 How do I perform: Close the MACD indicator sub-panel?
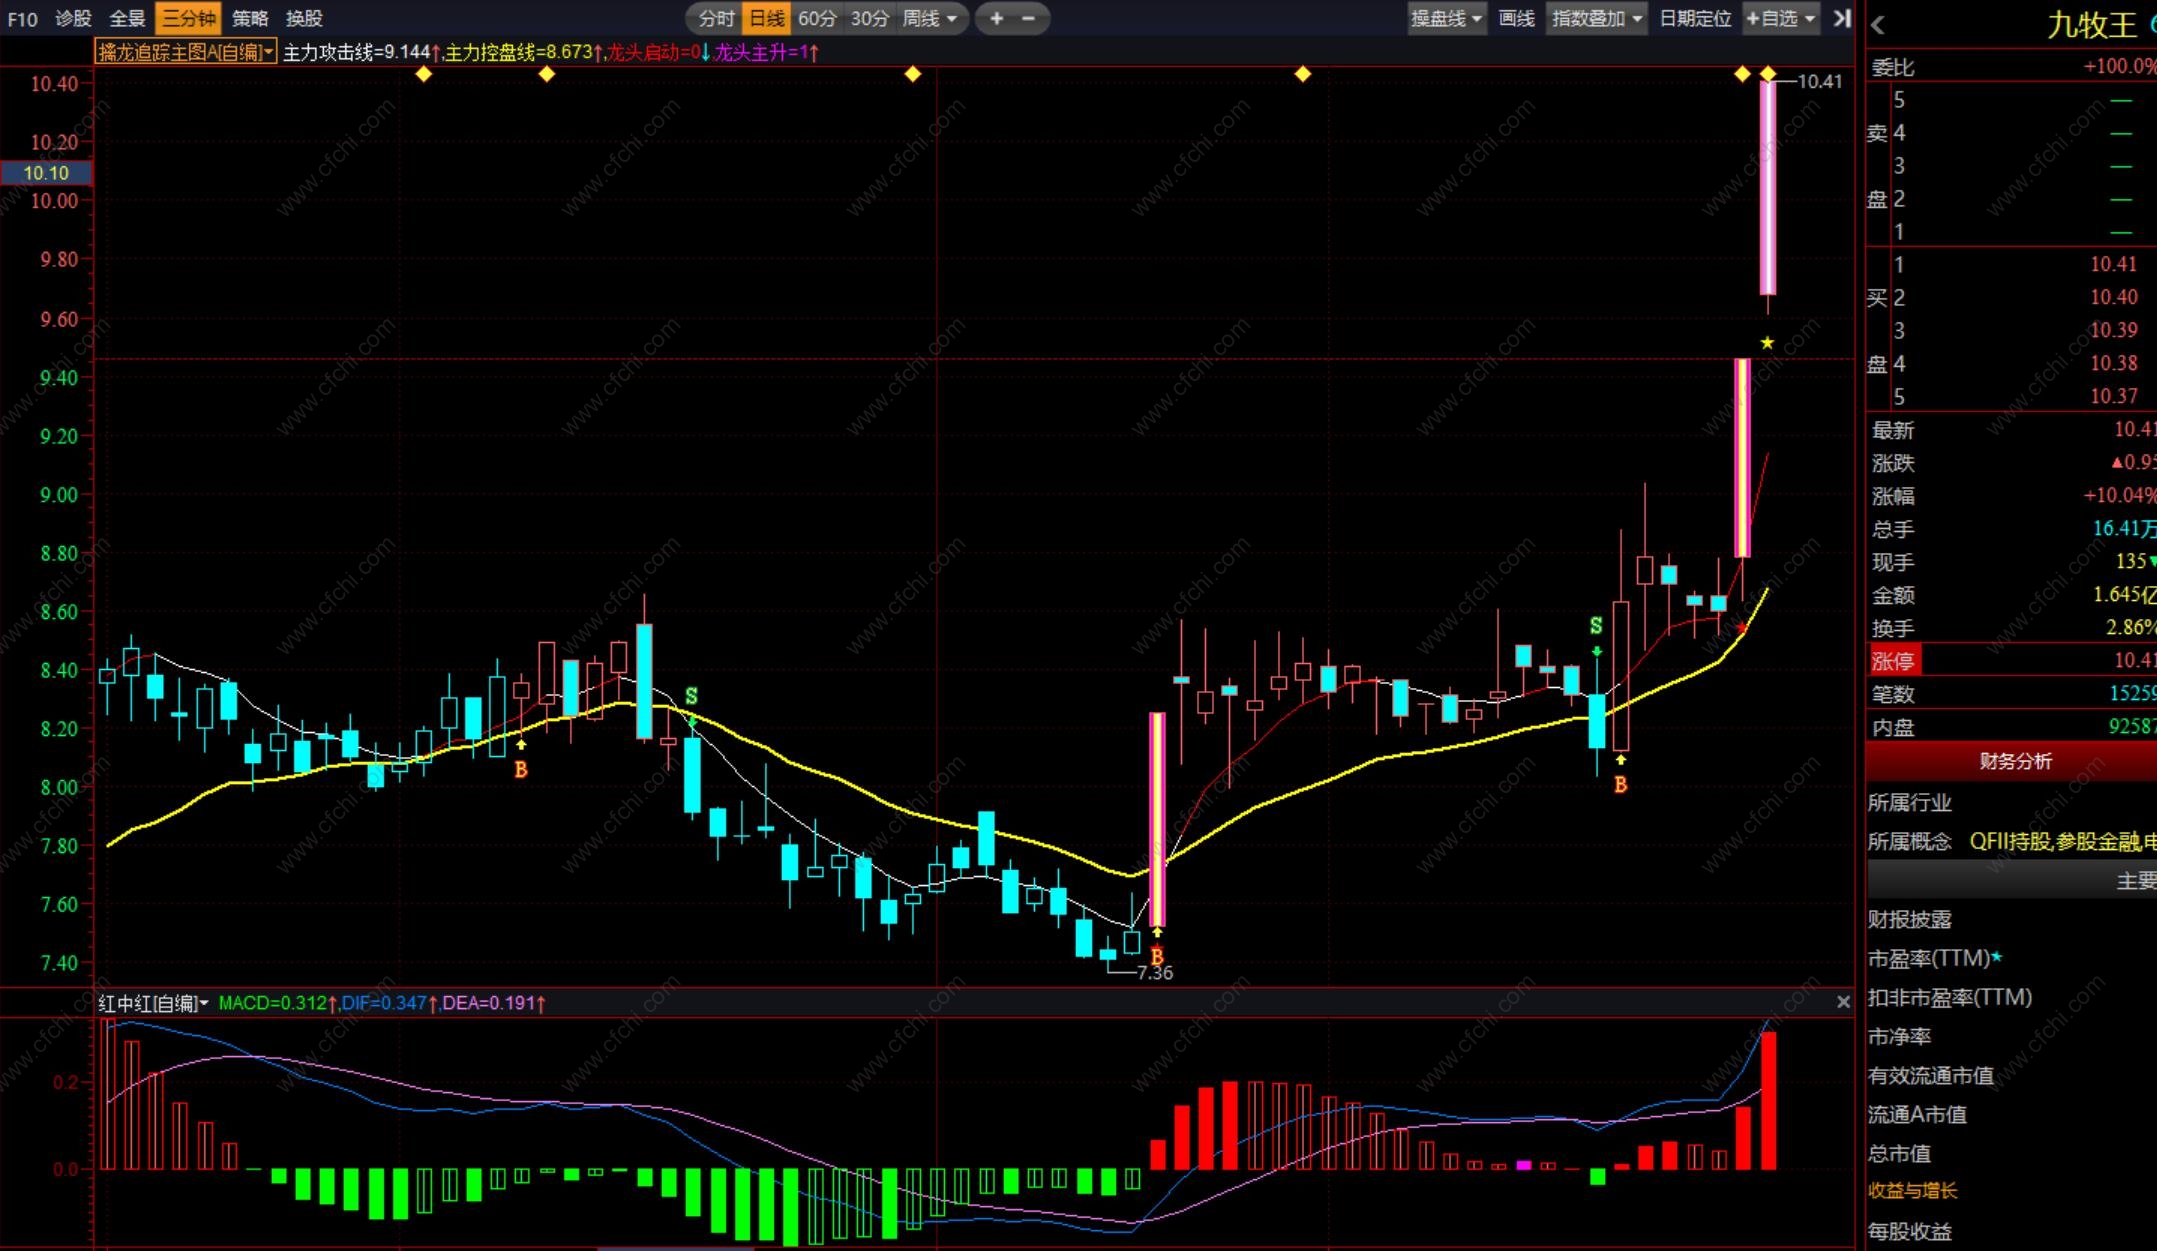[x=1843, y=1002]
